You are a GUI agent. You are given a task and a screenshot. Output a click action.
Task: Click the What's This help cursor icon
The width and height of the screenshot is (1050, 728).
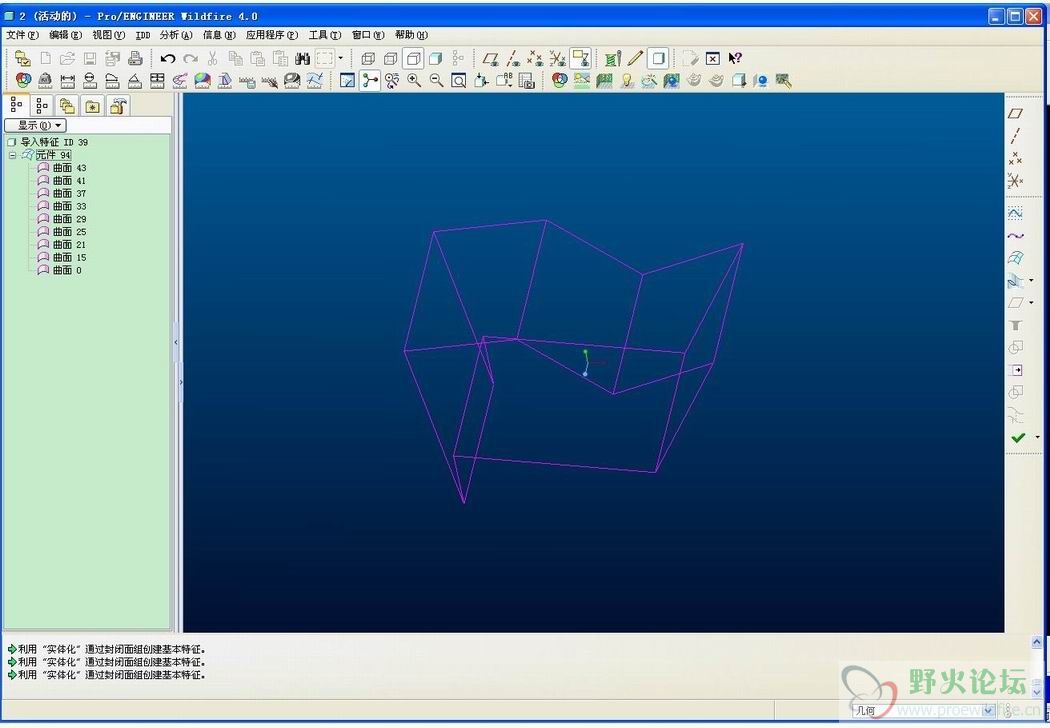coord(735,59)
